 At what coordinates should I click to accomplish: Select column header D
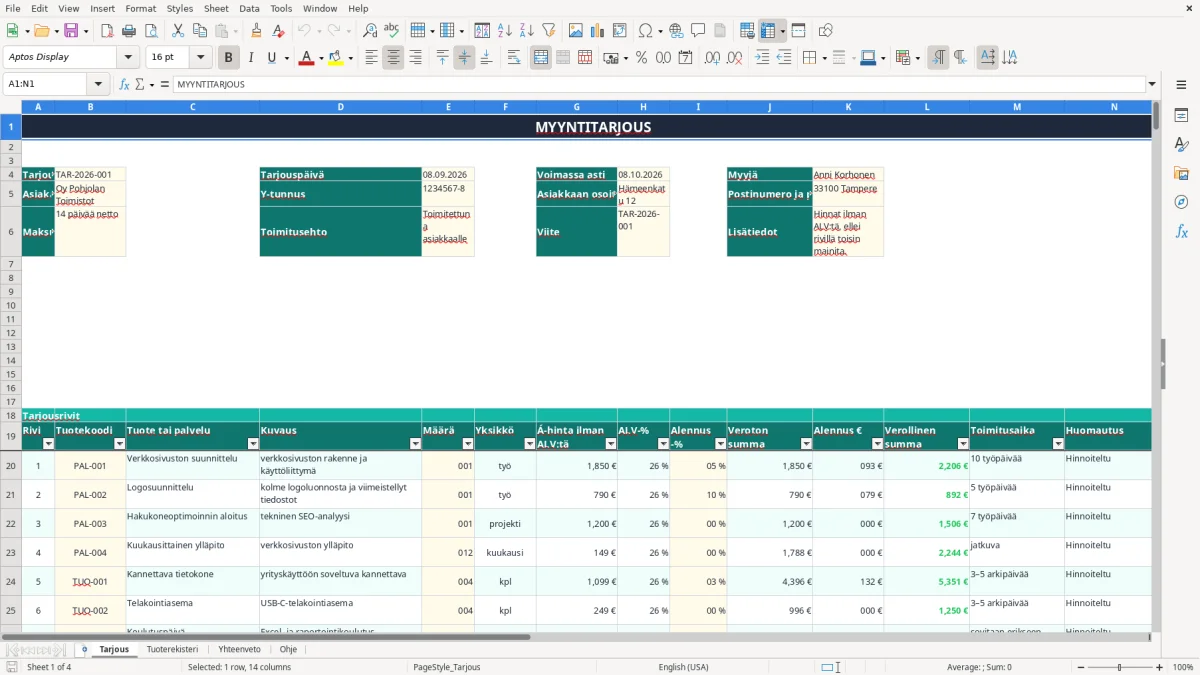[x=340, y=107]
